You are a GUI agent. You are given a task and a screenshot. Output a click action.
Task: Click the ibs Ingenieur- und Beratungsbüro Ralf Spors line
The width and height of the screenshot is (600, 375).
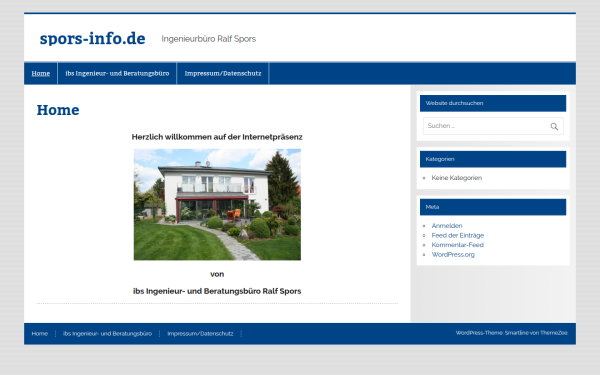(x=217, y=291)
